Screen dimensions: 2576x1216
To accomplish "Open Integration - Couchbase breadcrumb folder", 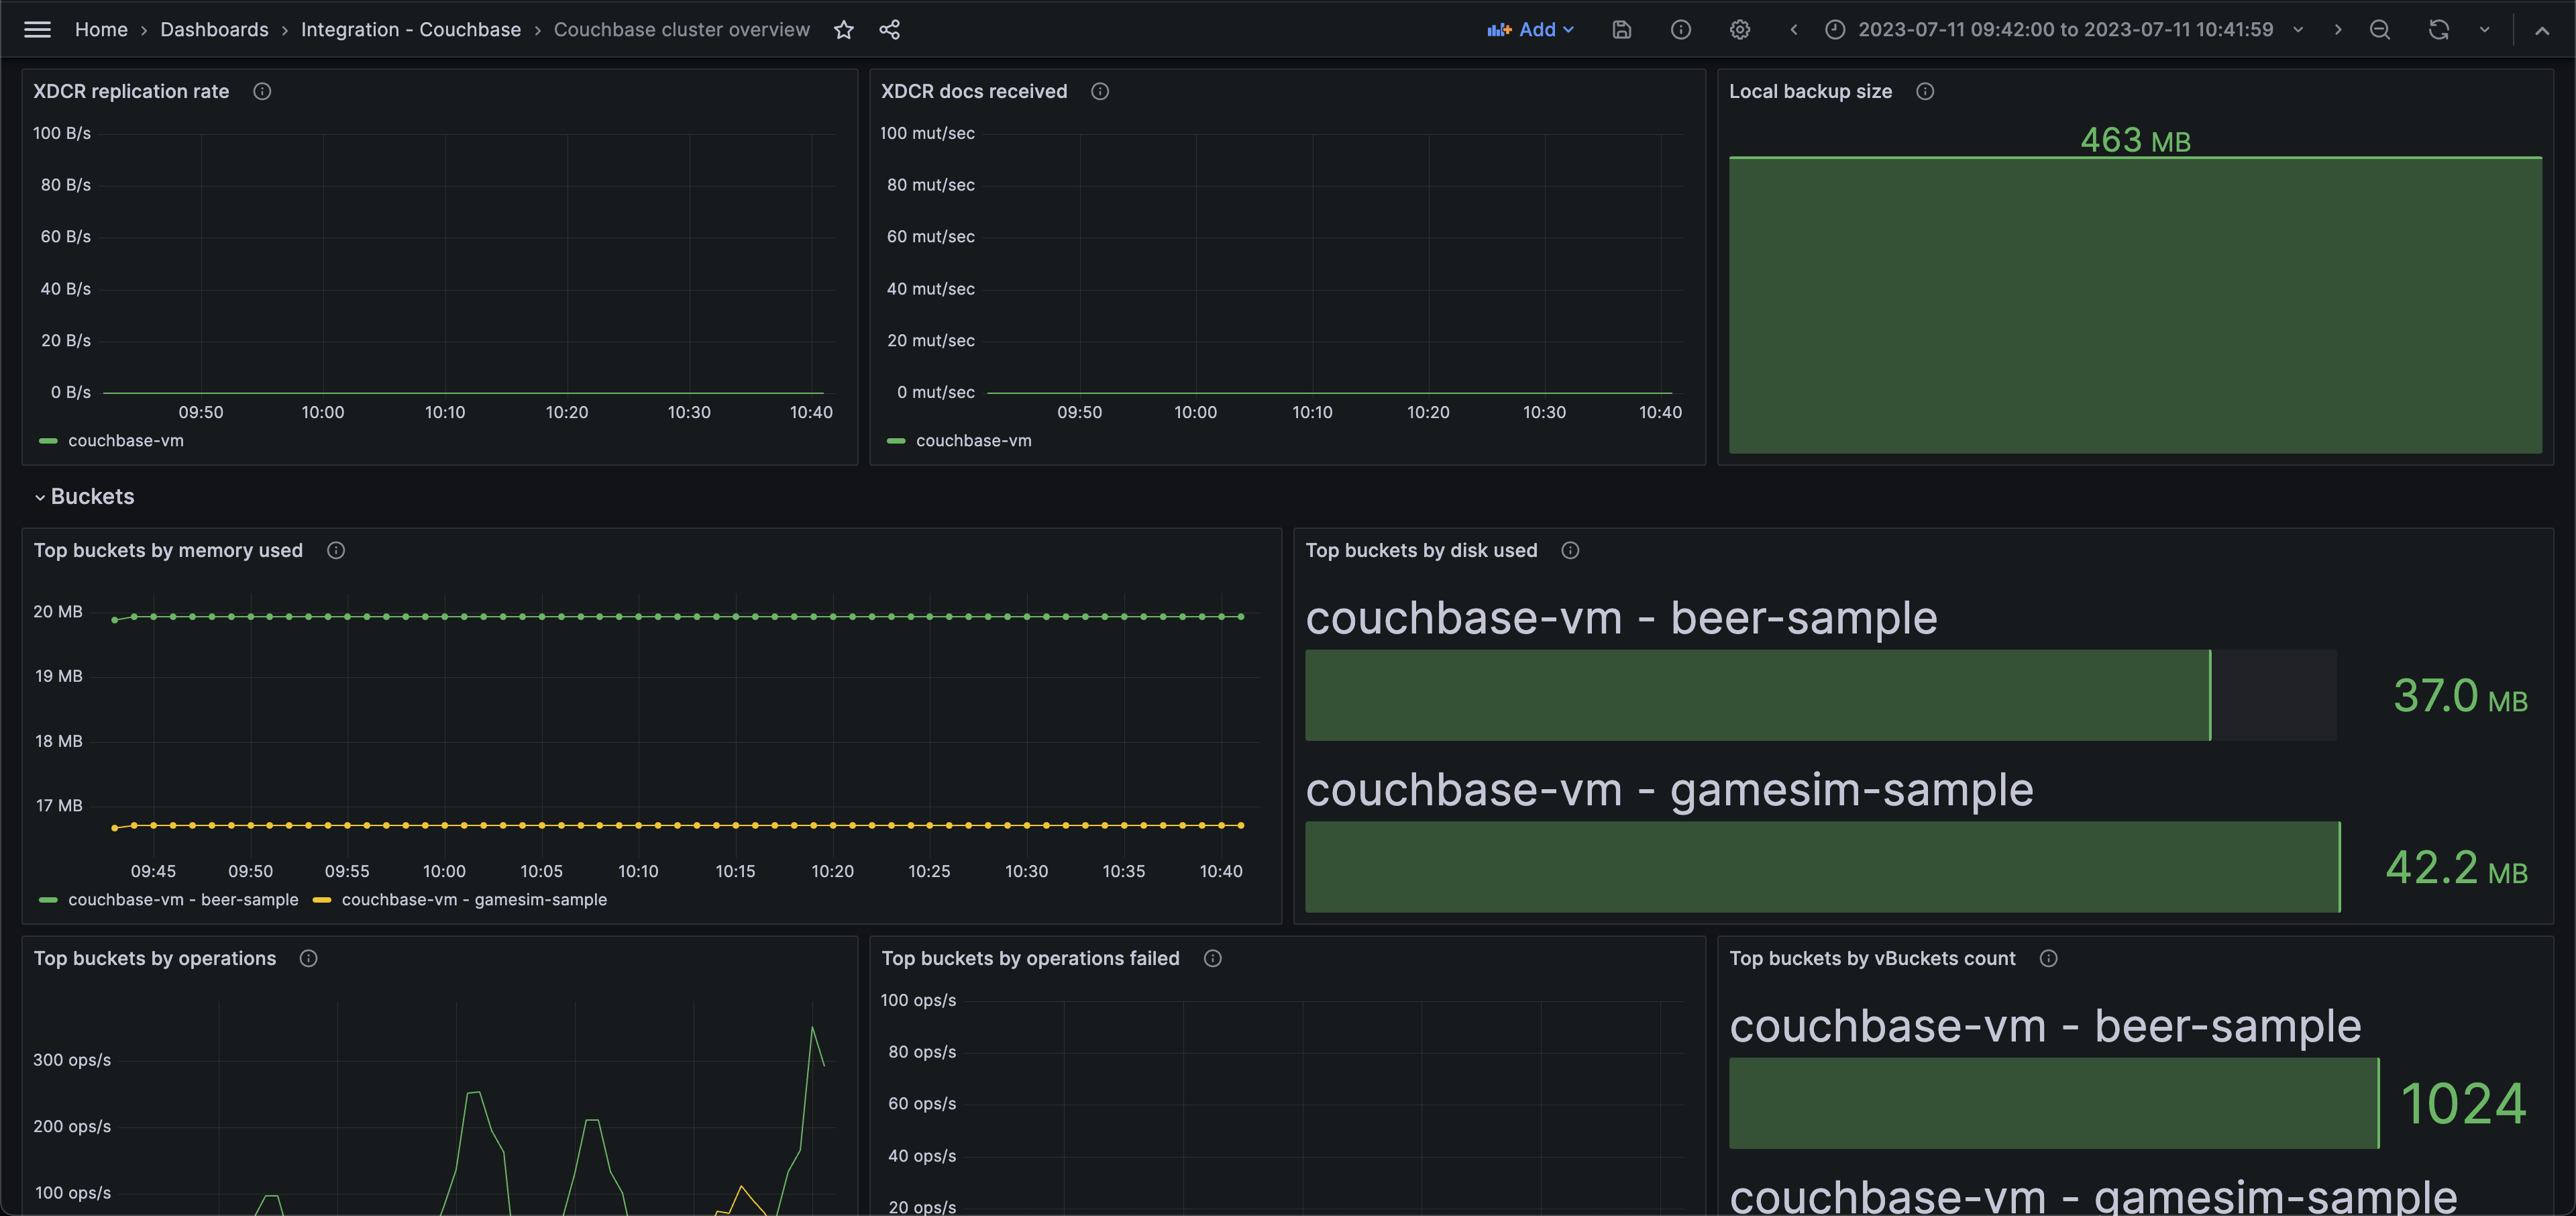I will (410, 30).
